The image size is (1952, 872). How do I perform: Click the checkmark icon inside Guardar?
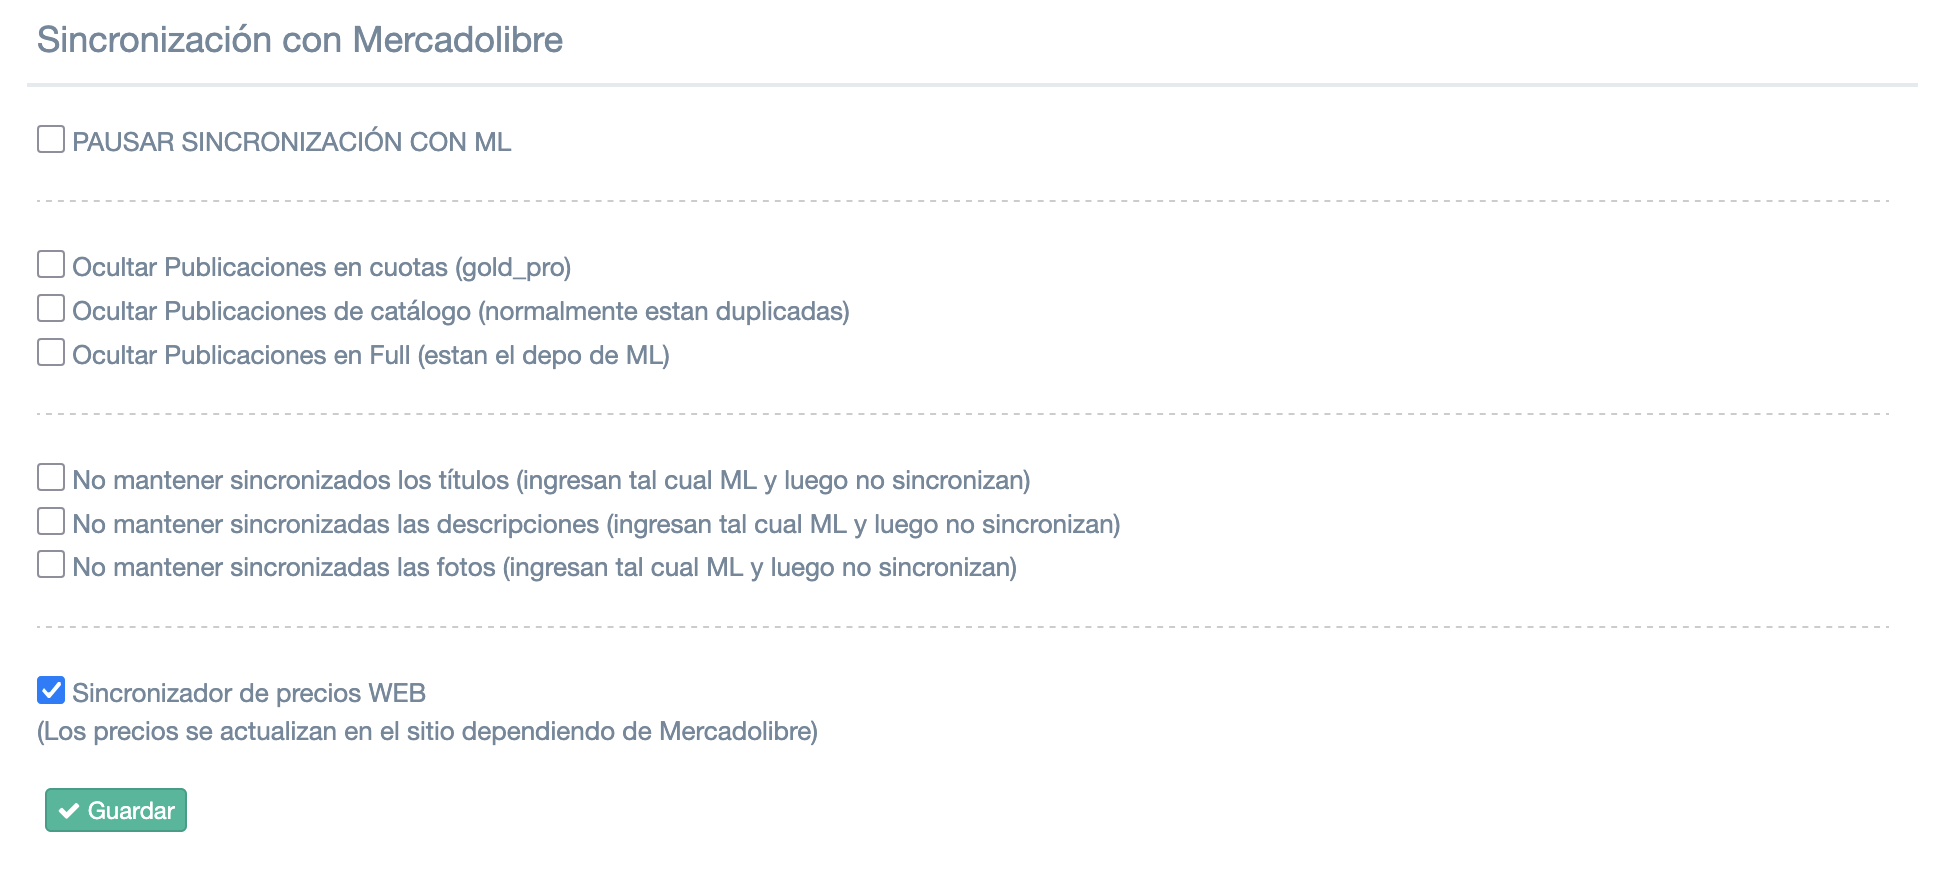pos(69,811)
